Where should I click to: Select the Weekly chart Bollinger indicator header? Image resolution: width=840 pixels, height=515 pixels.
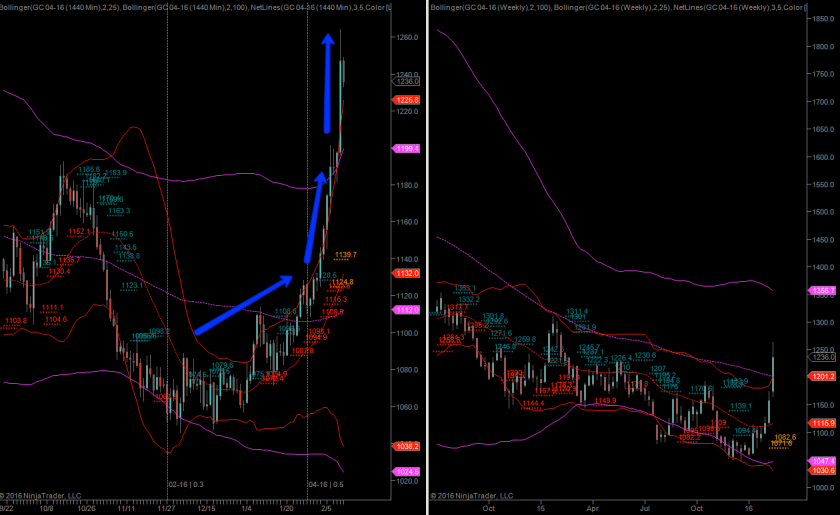click(617, 8)
